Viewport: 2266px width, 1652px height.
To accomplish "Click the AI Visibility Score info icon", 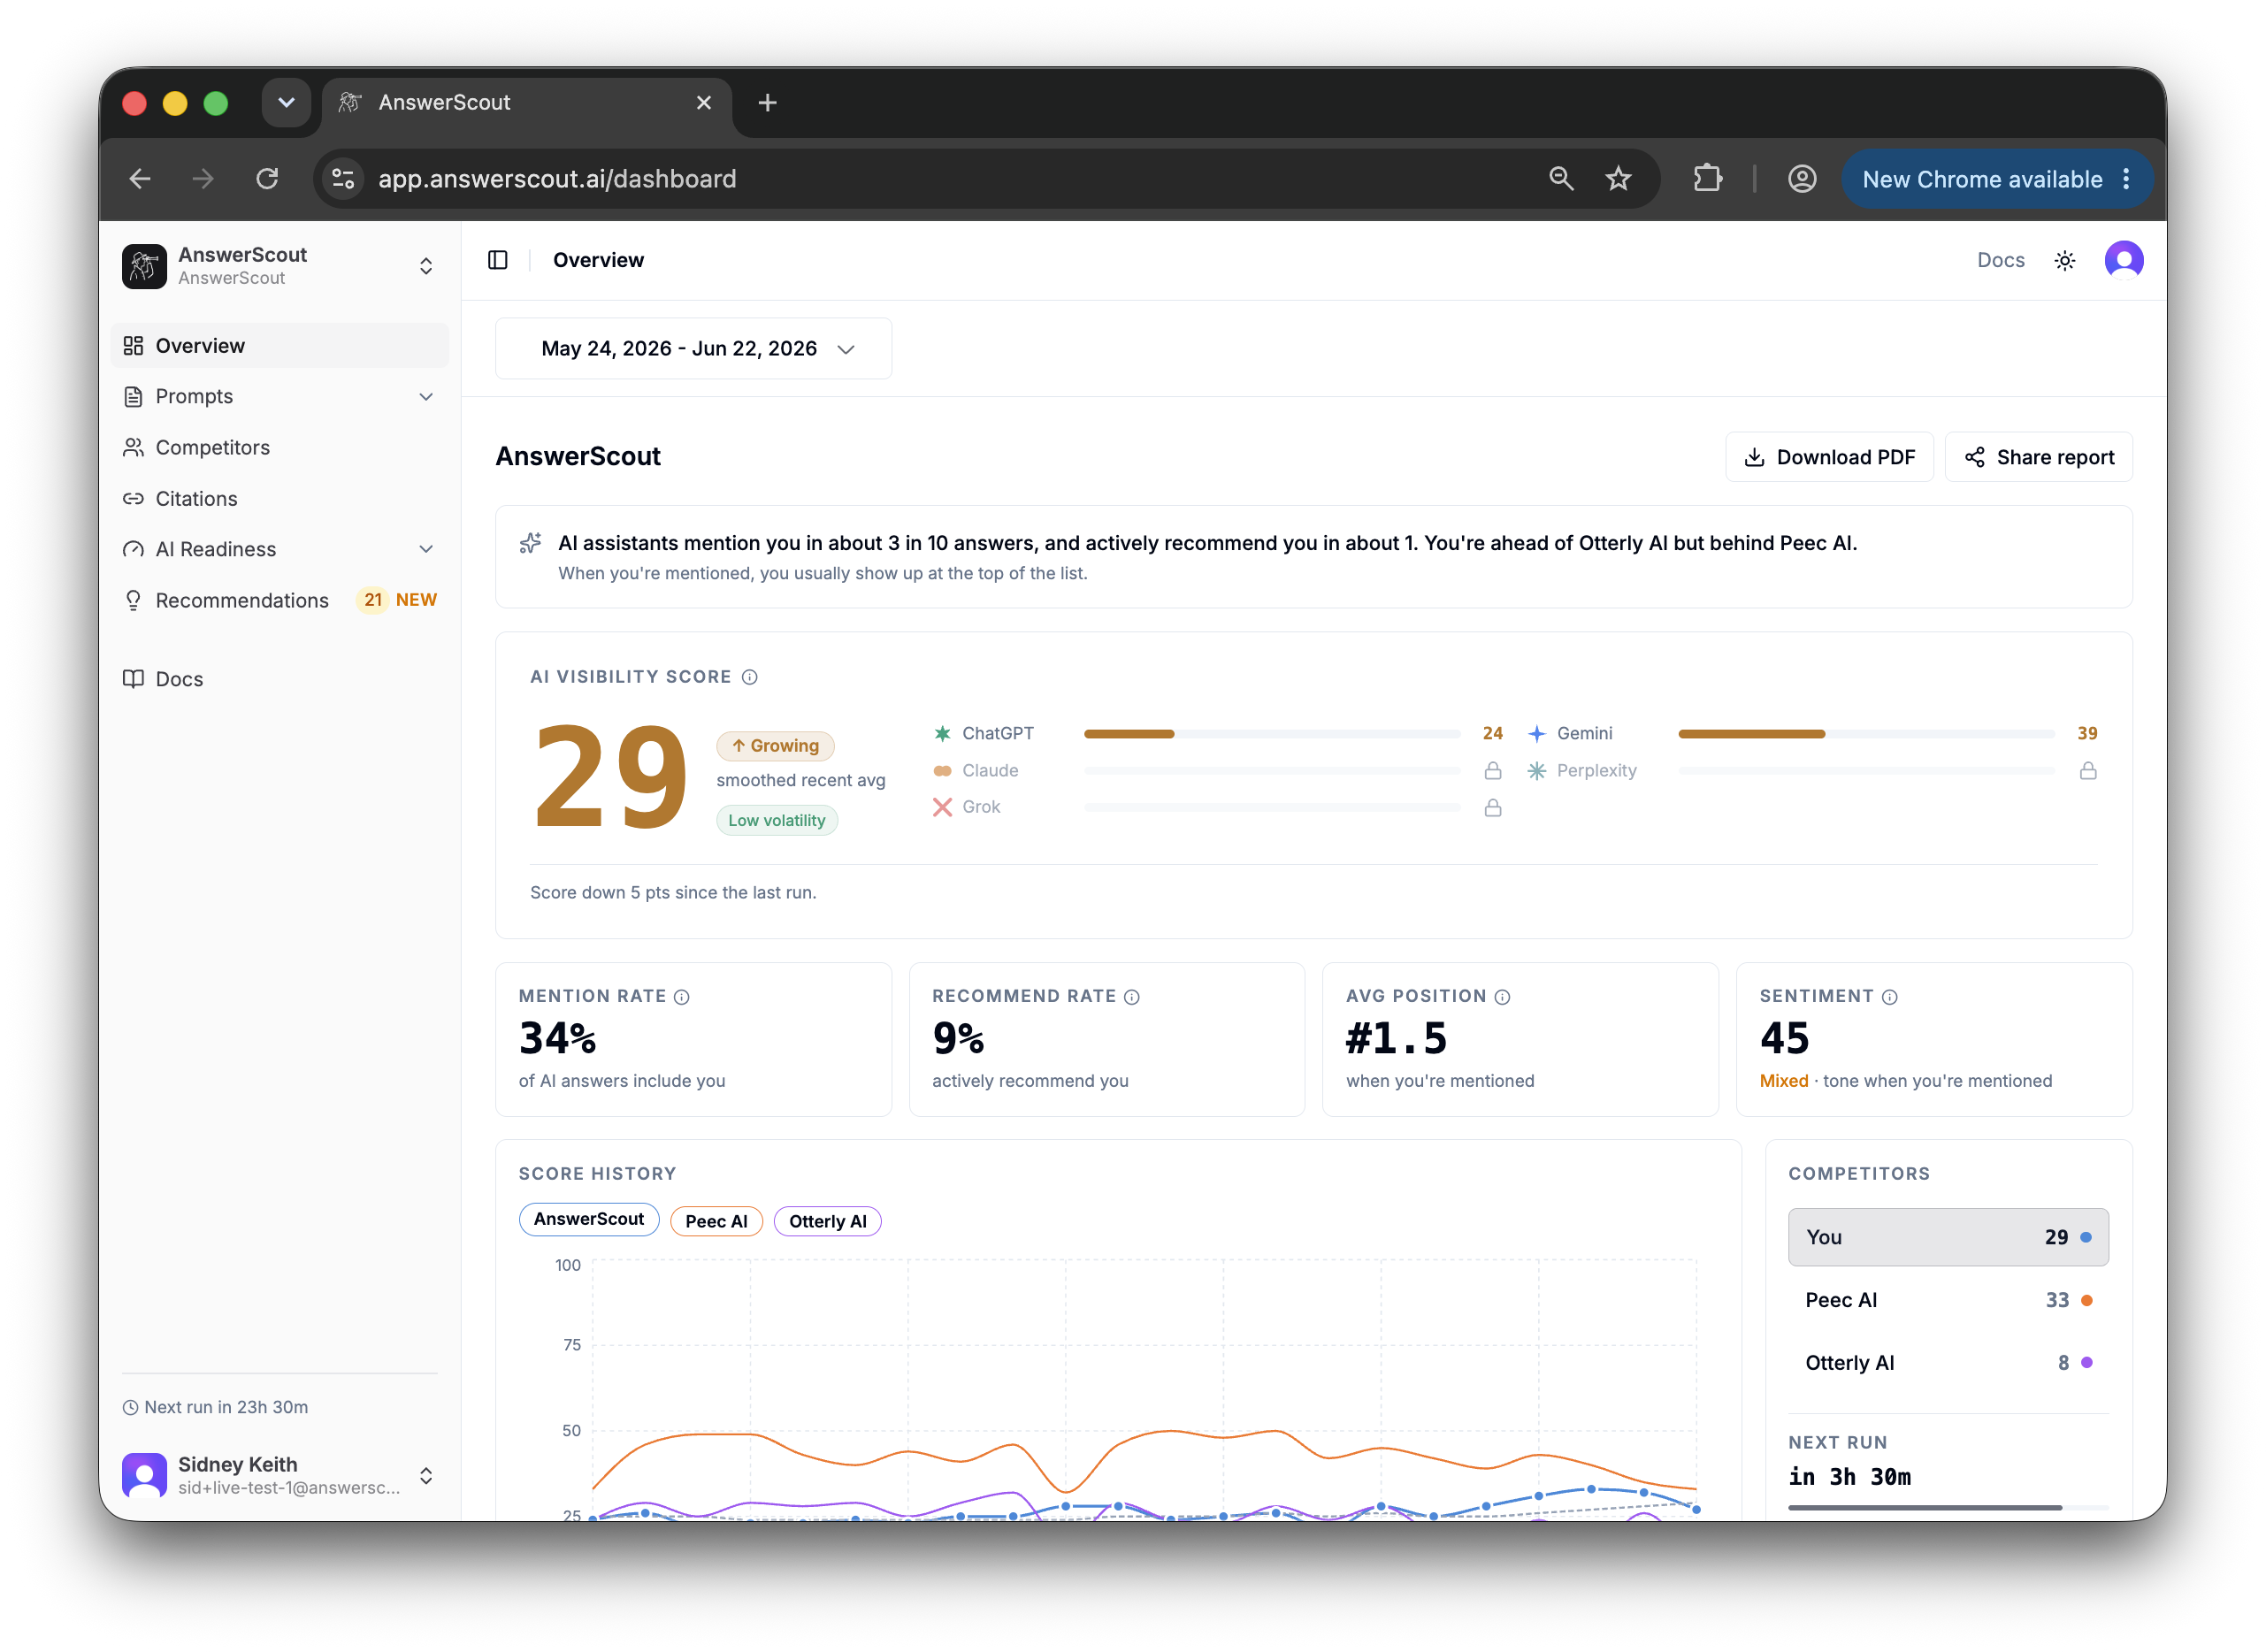I will [750, 677].
